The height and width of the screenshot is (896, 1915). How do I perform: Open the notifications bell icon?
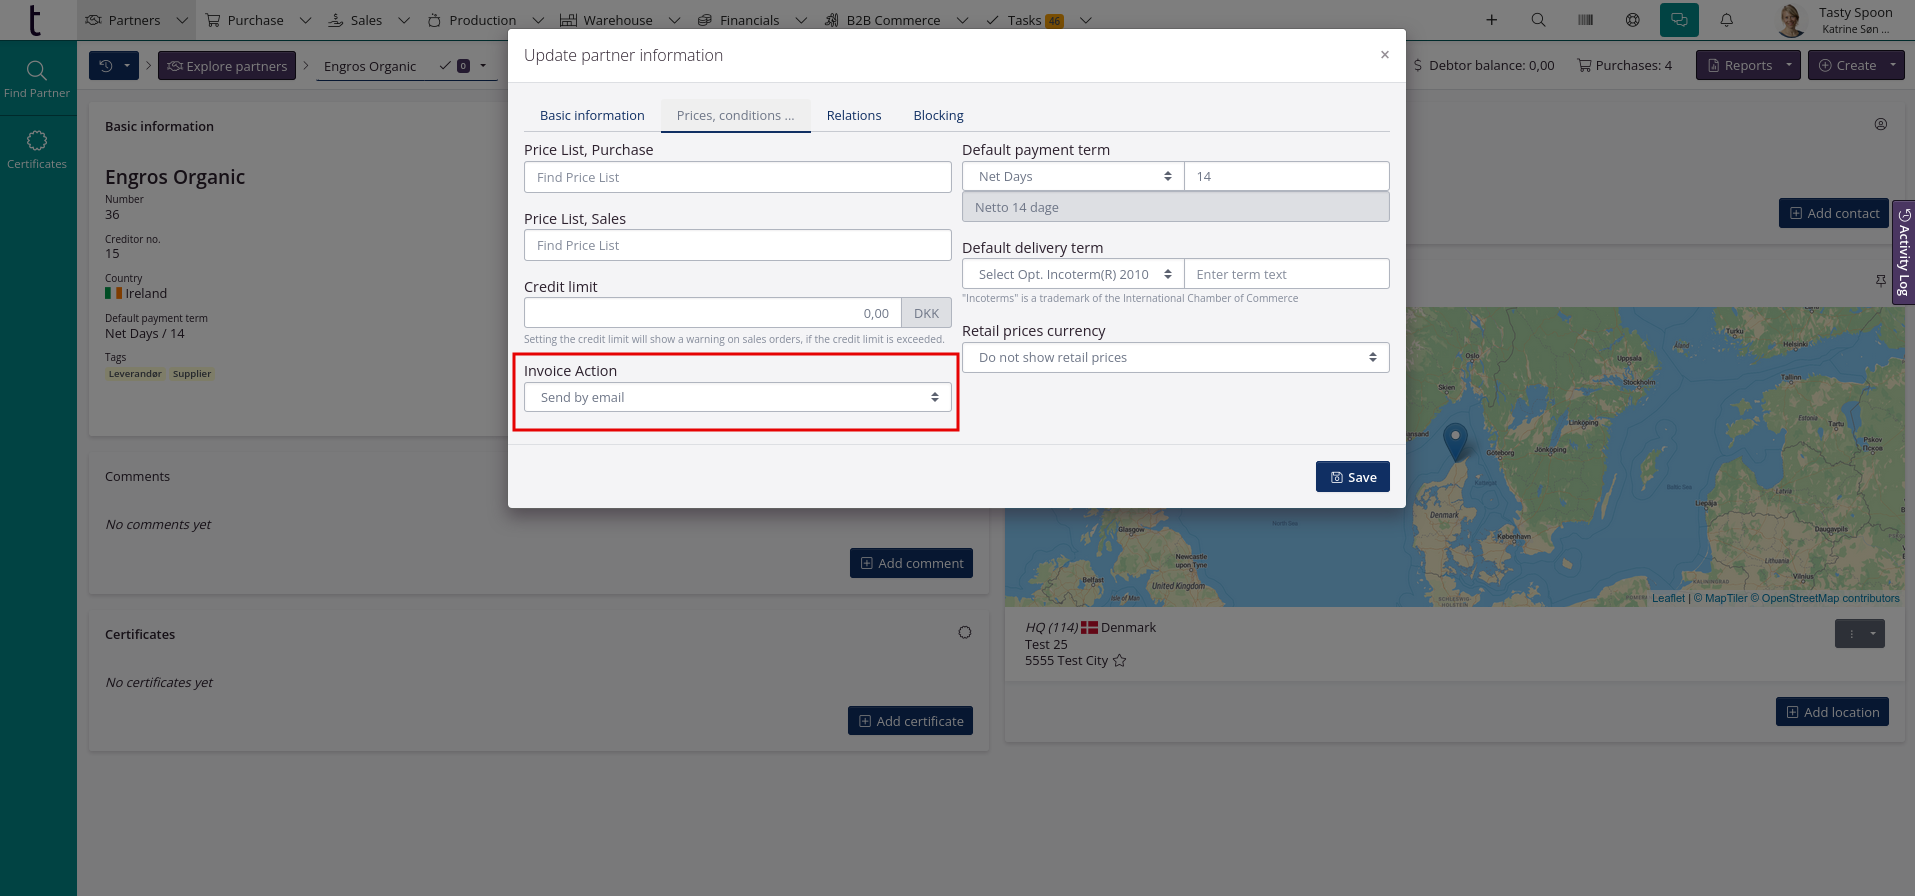click(x=1726, y=20)
